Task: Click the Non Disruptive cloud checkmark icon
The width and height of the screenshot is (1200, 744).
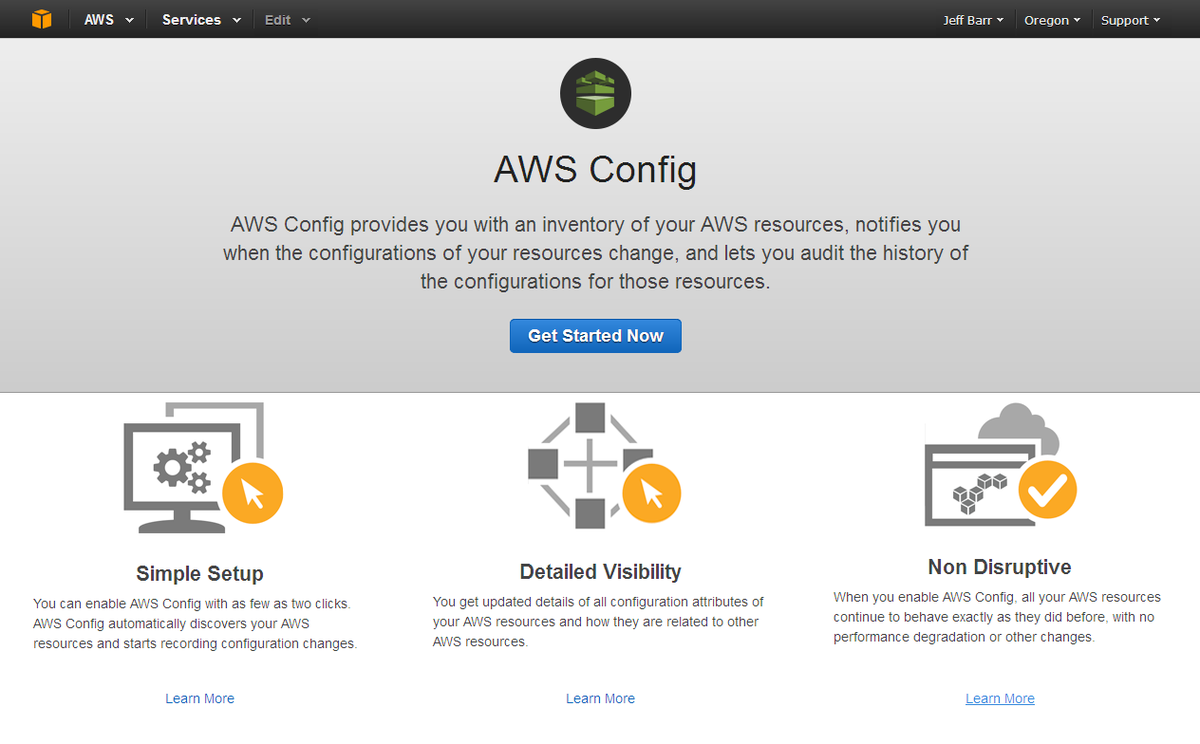Action: tap(1000, 464)
